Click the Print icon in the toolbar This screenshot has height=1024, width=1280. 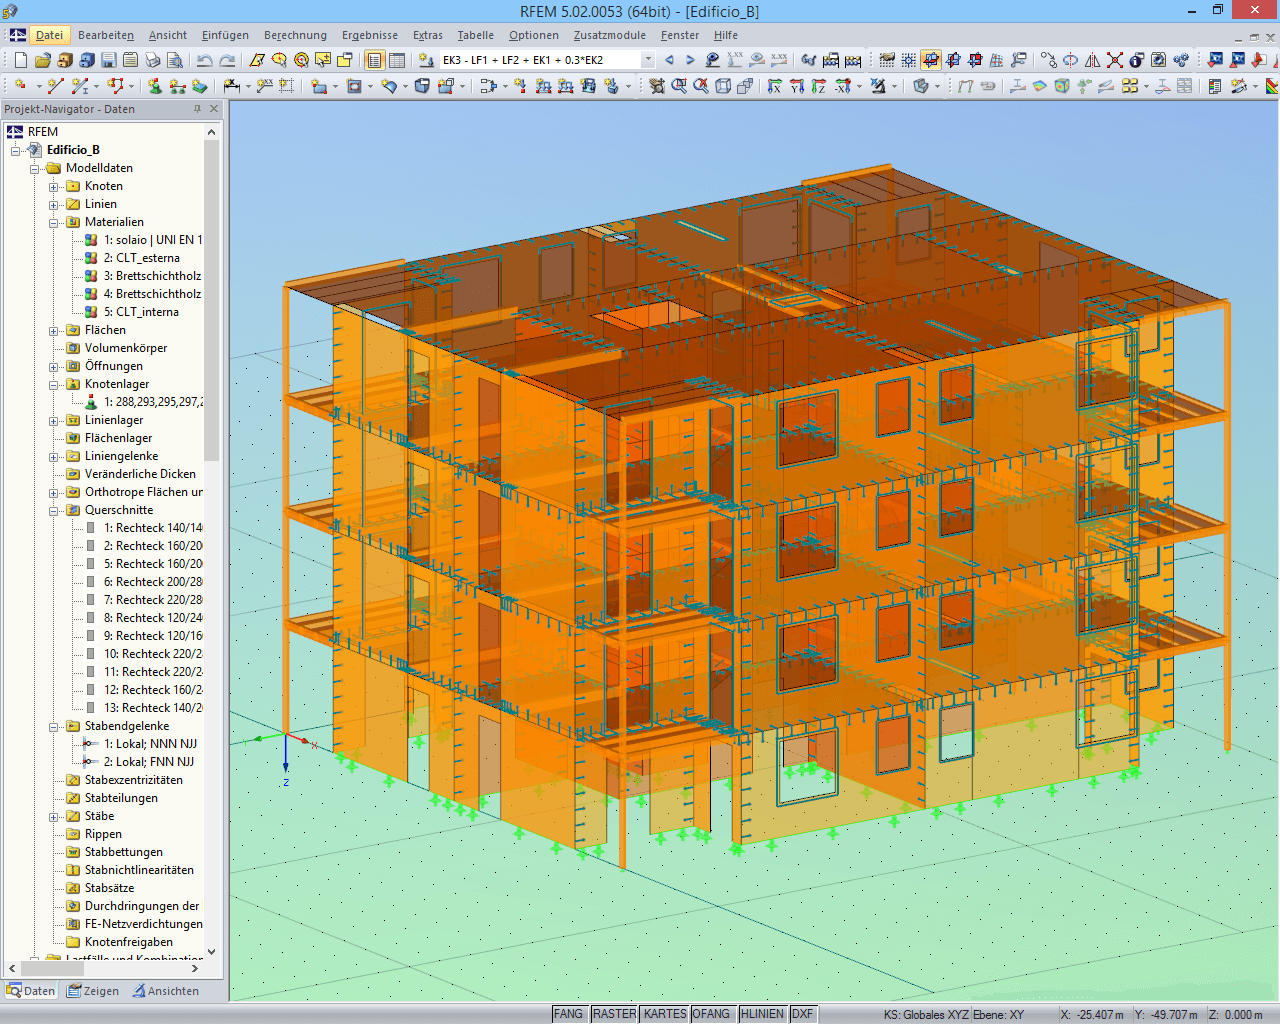153,60
